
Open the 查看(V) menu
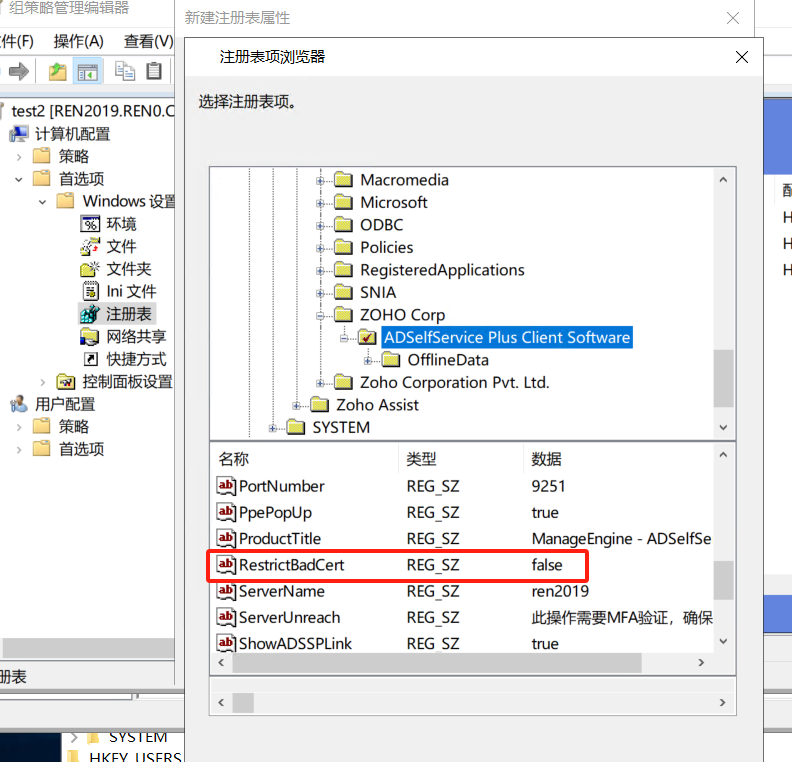[148, 41]
